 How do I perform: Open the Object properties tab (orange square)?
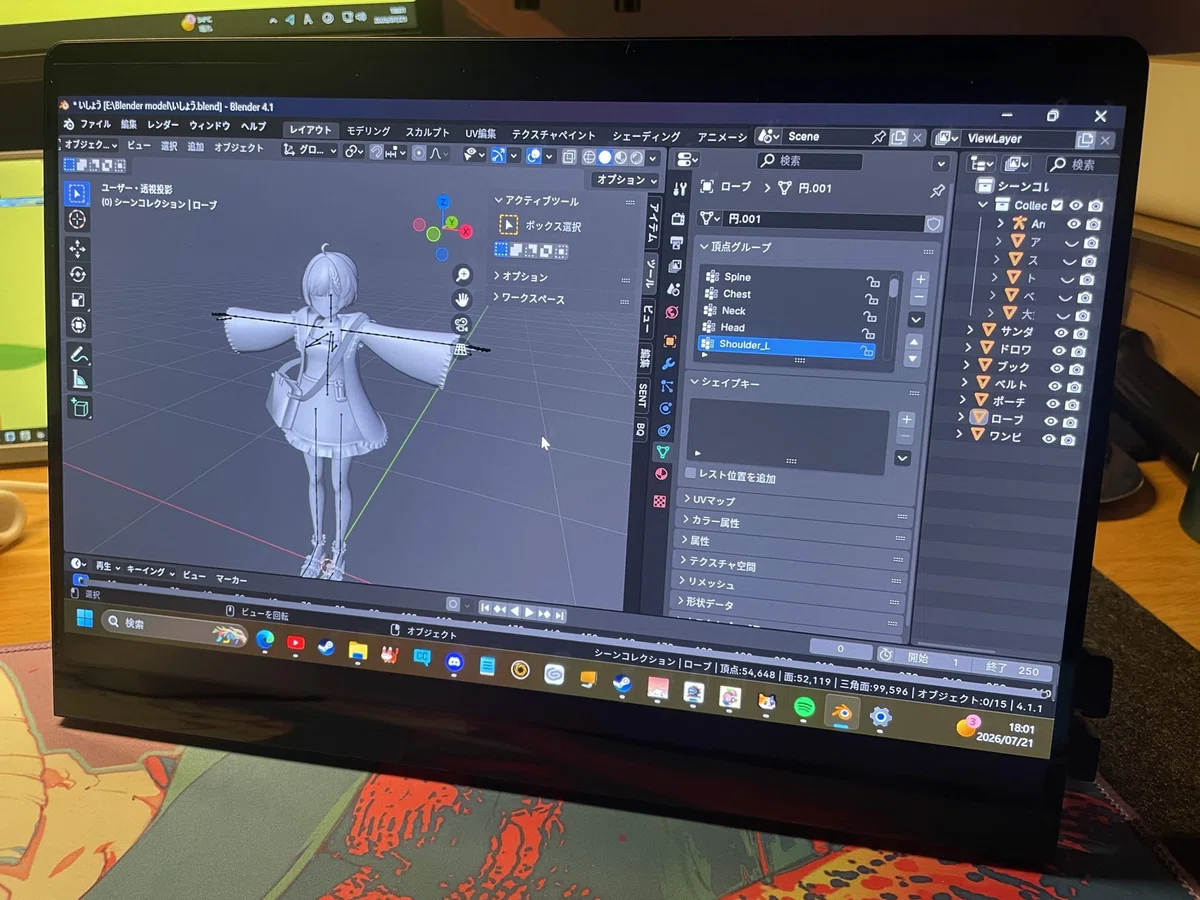click(670, 341)
